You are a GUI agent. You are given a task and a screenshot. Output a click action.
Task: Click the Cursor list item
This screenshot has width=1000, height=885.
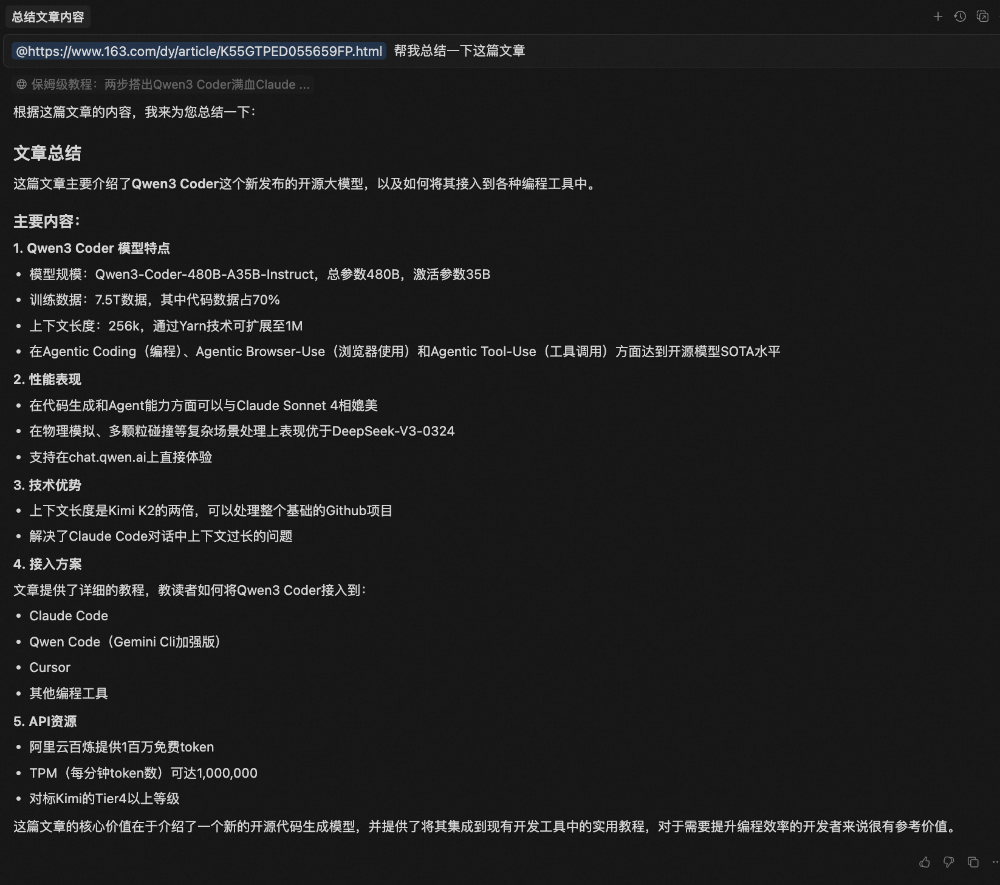pyautogui.click(x=50, y=668)
